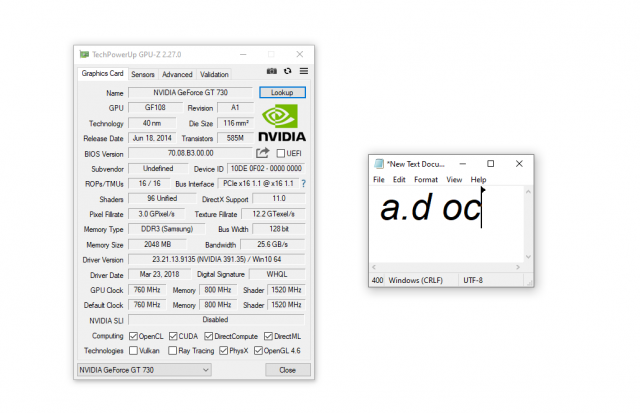Open the GPU-Z hamburger menu

click(x=304, y=71)
